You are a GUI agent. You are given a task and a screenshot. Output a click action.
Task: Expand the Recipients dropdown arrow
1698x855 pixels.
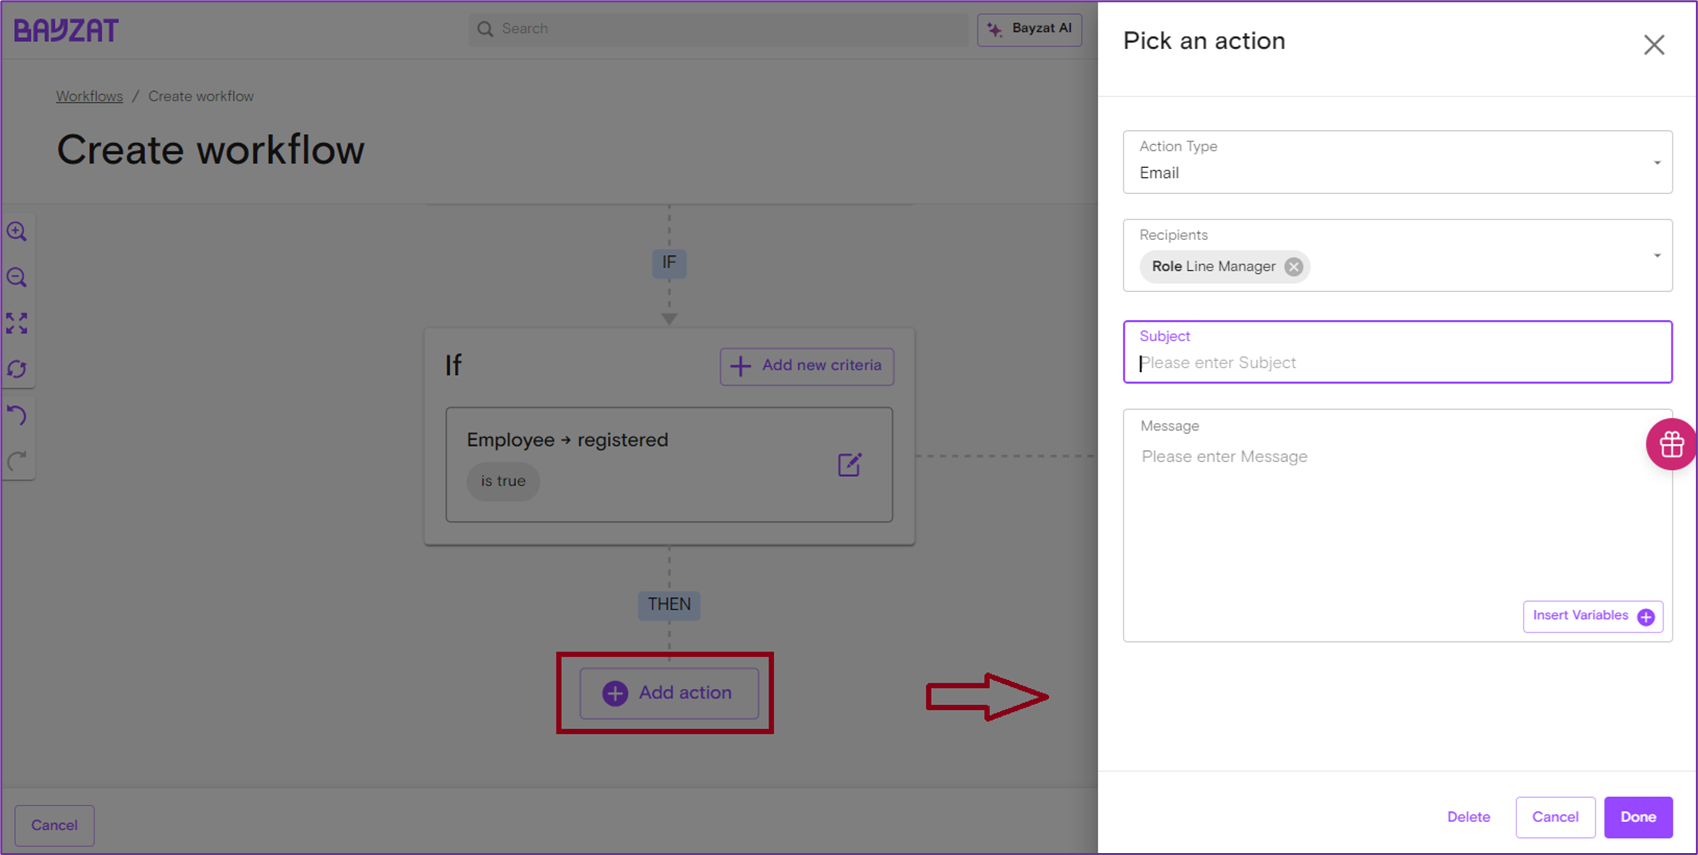tap(1656, 256)
